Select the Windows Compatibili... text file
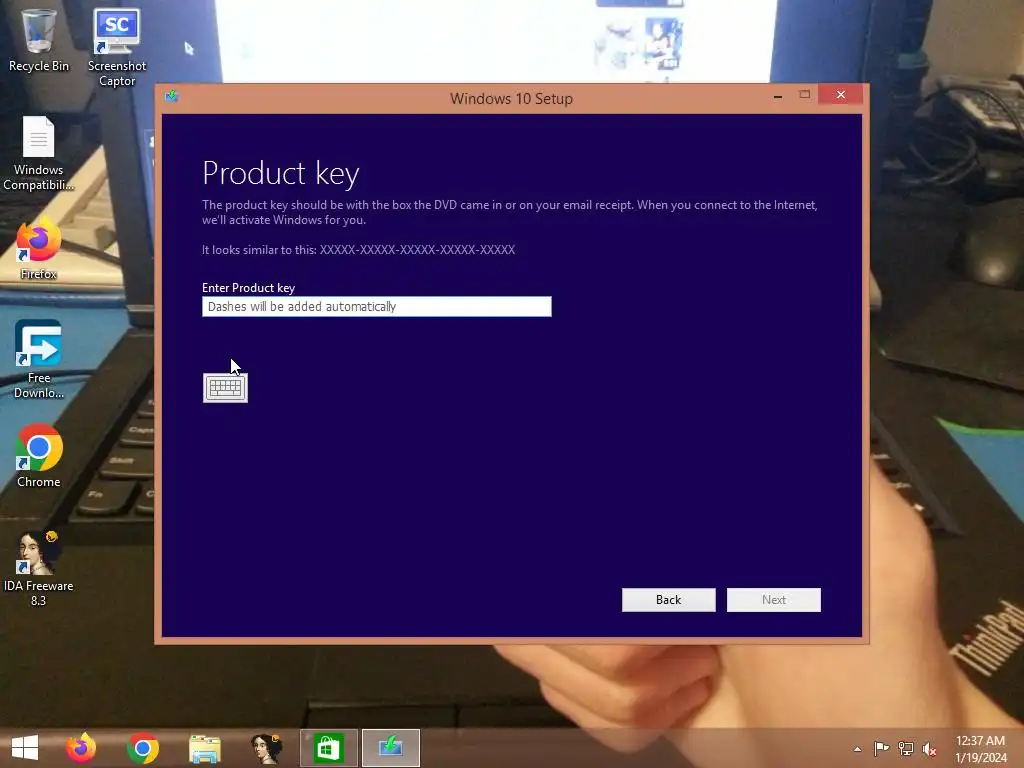Image resolution: width=1024 pixels, height=768 pixels. pos(39,153)
